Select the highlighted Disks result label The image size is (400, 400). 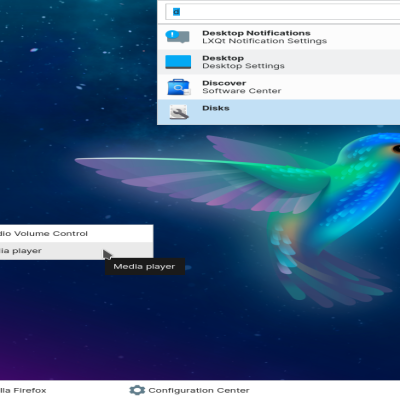[216, 108]
